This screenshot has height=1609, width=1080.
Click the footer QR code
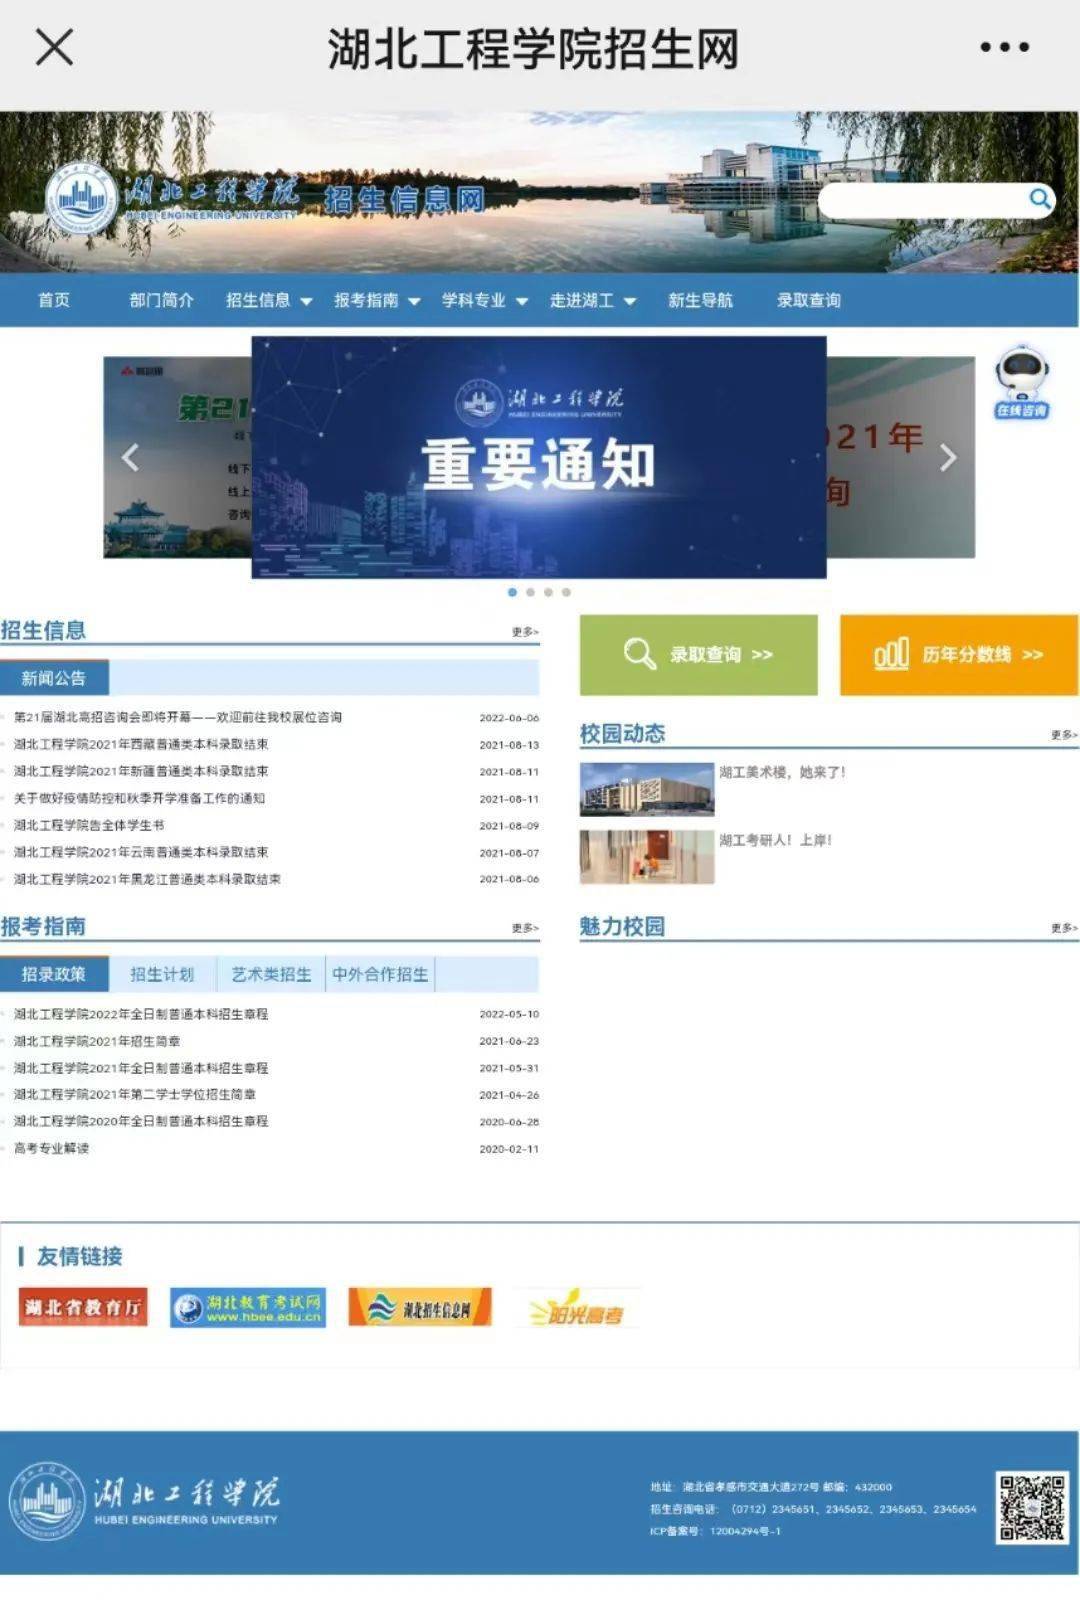pos(1032,1507)
